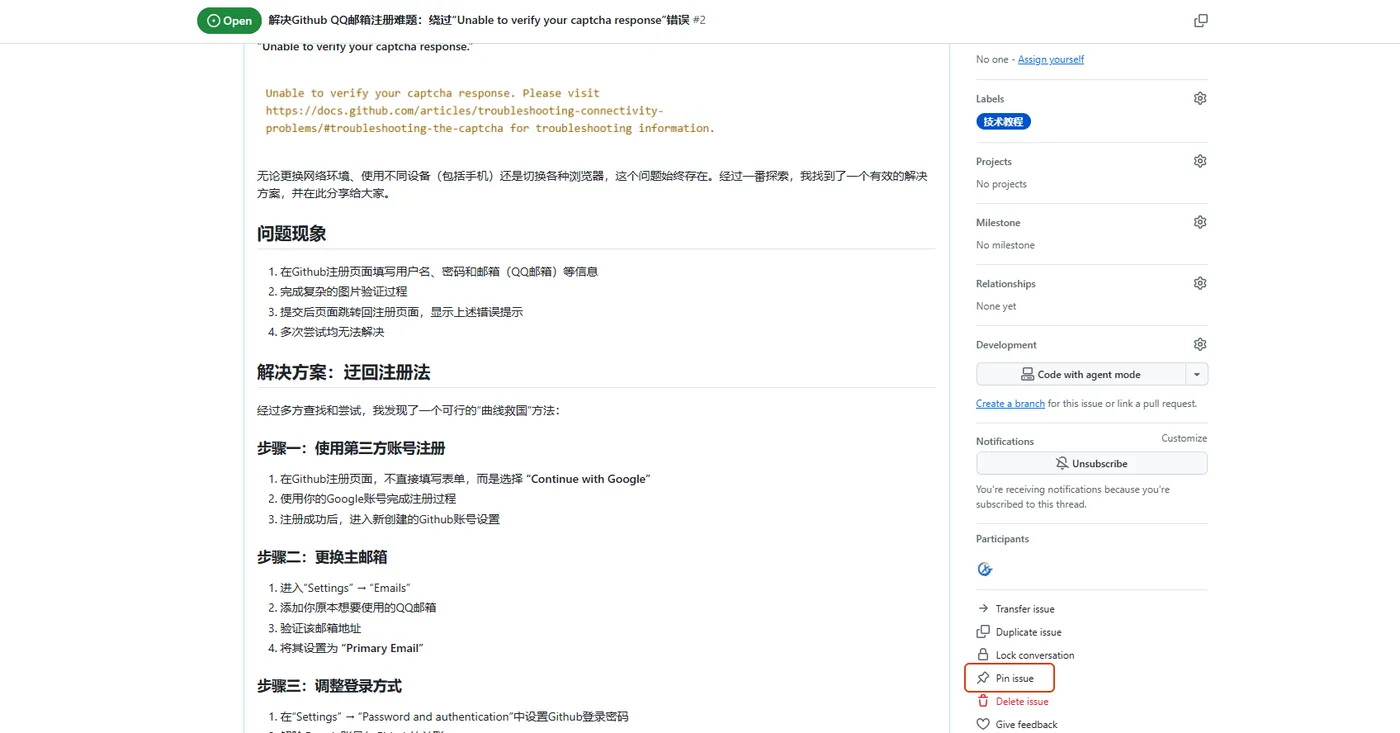Image resolution: width=1400 pixels, height=733 pixels.
Task: Click Customize notifications link
Action: tap(1184, 438)
